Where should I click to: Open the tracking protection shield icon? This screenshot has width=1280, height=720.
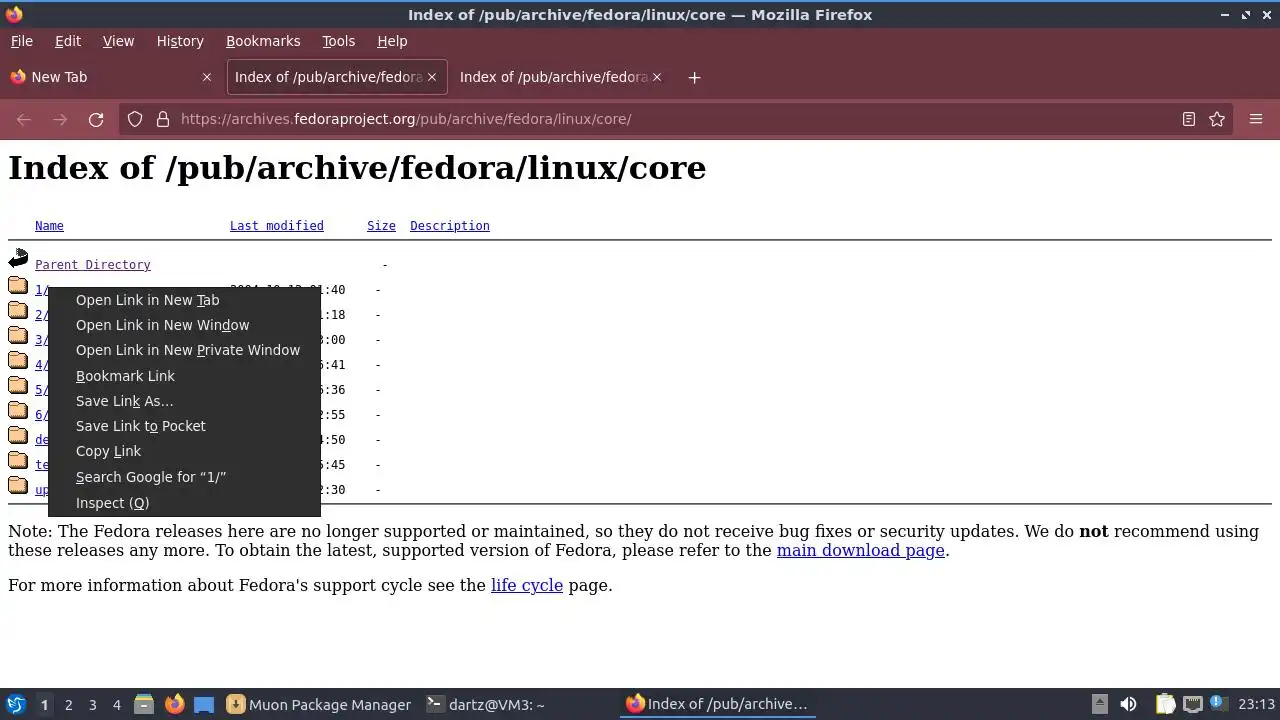pyautogui.click(x=135, y=119)
